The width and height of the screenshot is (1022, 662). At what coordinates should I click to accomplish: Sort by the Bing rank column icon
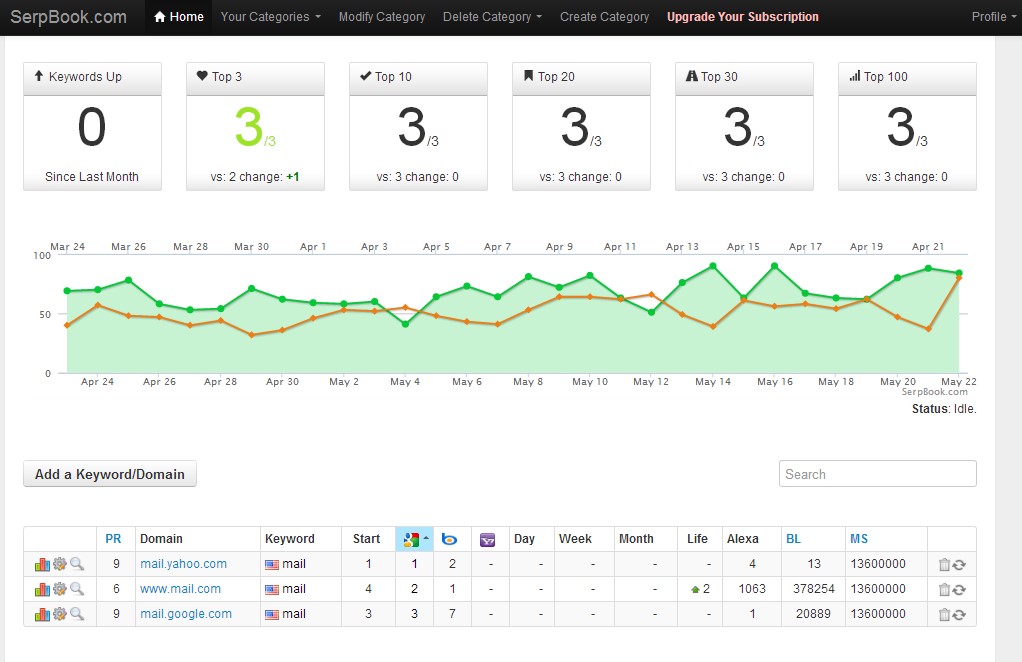coord(449,539)
